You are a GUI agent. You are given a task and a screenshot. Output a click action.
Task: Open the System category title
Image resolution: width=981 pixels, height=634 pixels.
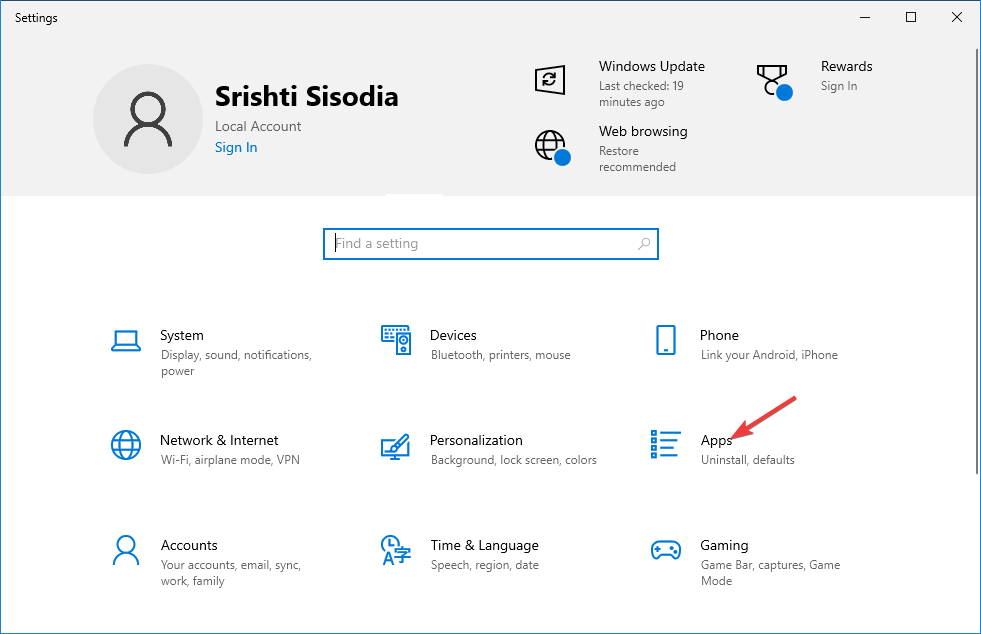pyautogui.click(x=181, y=335)
